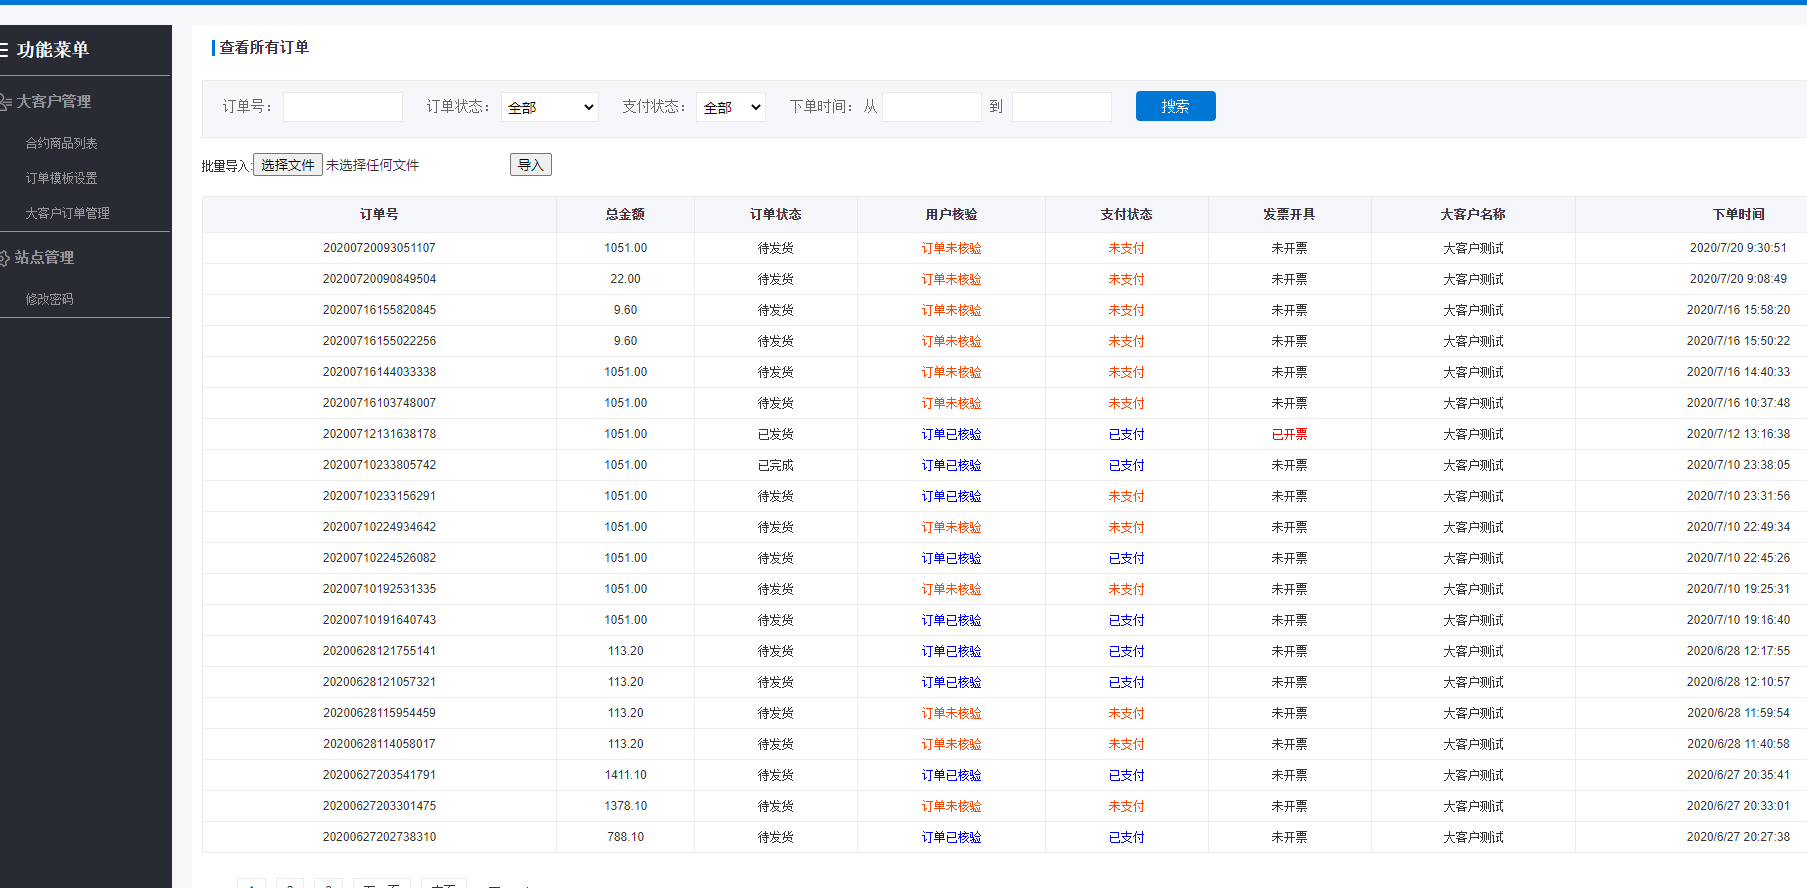Click 已发货 status for order 20200712131638178

coord(776,434)
